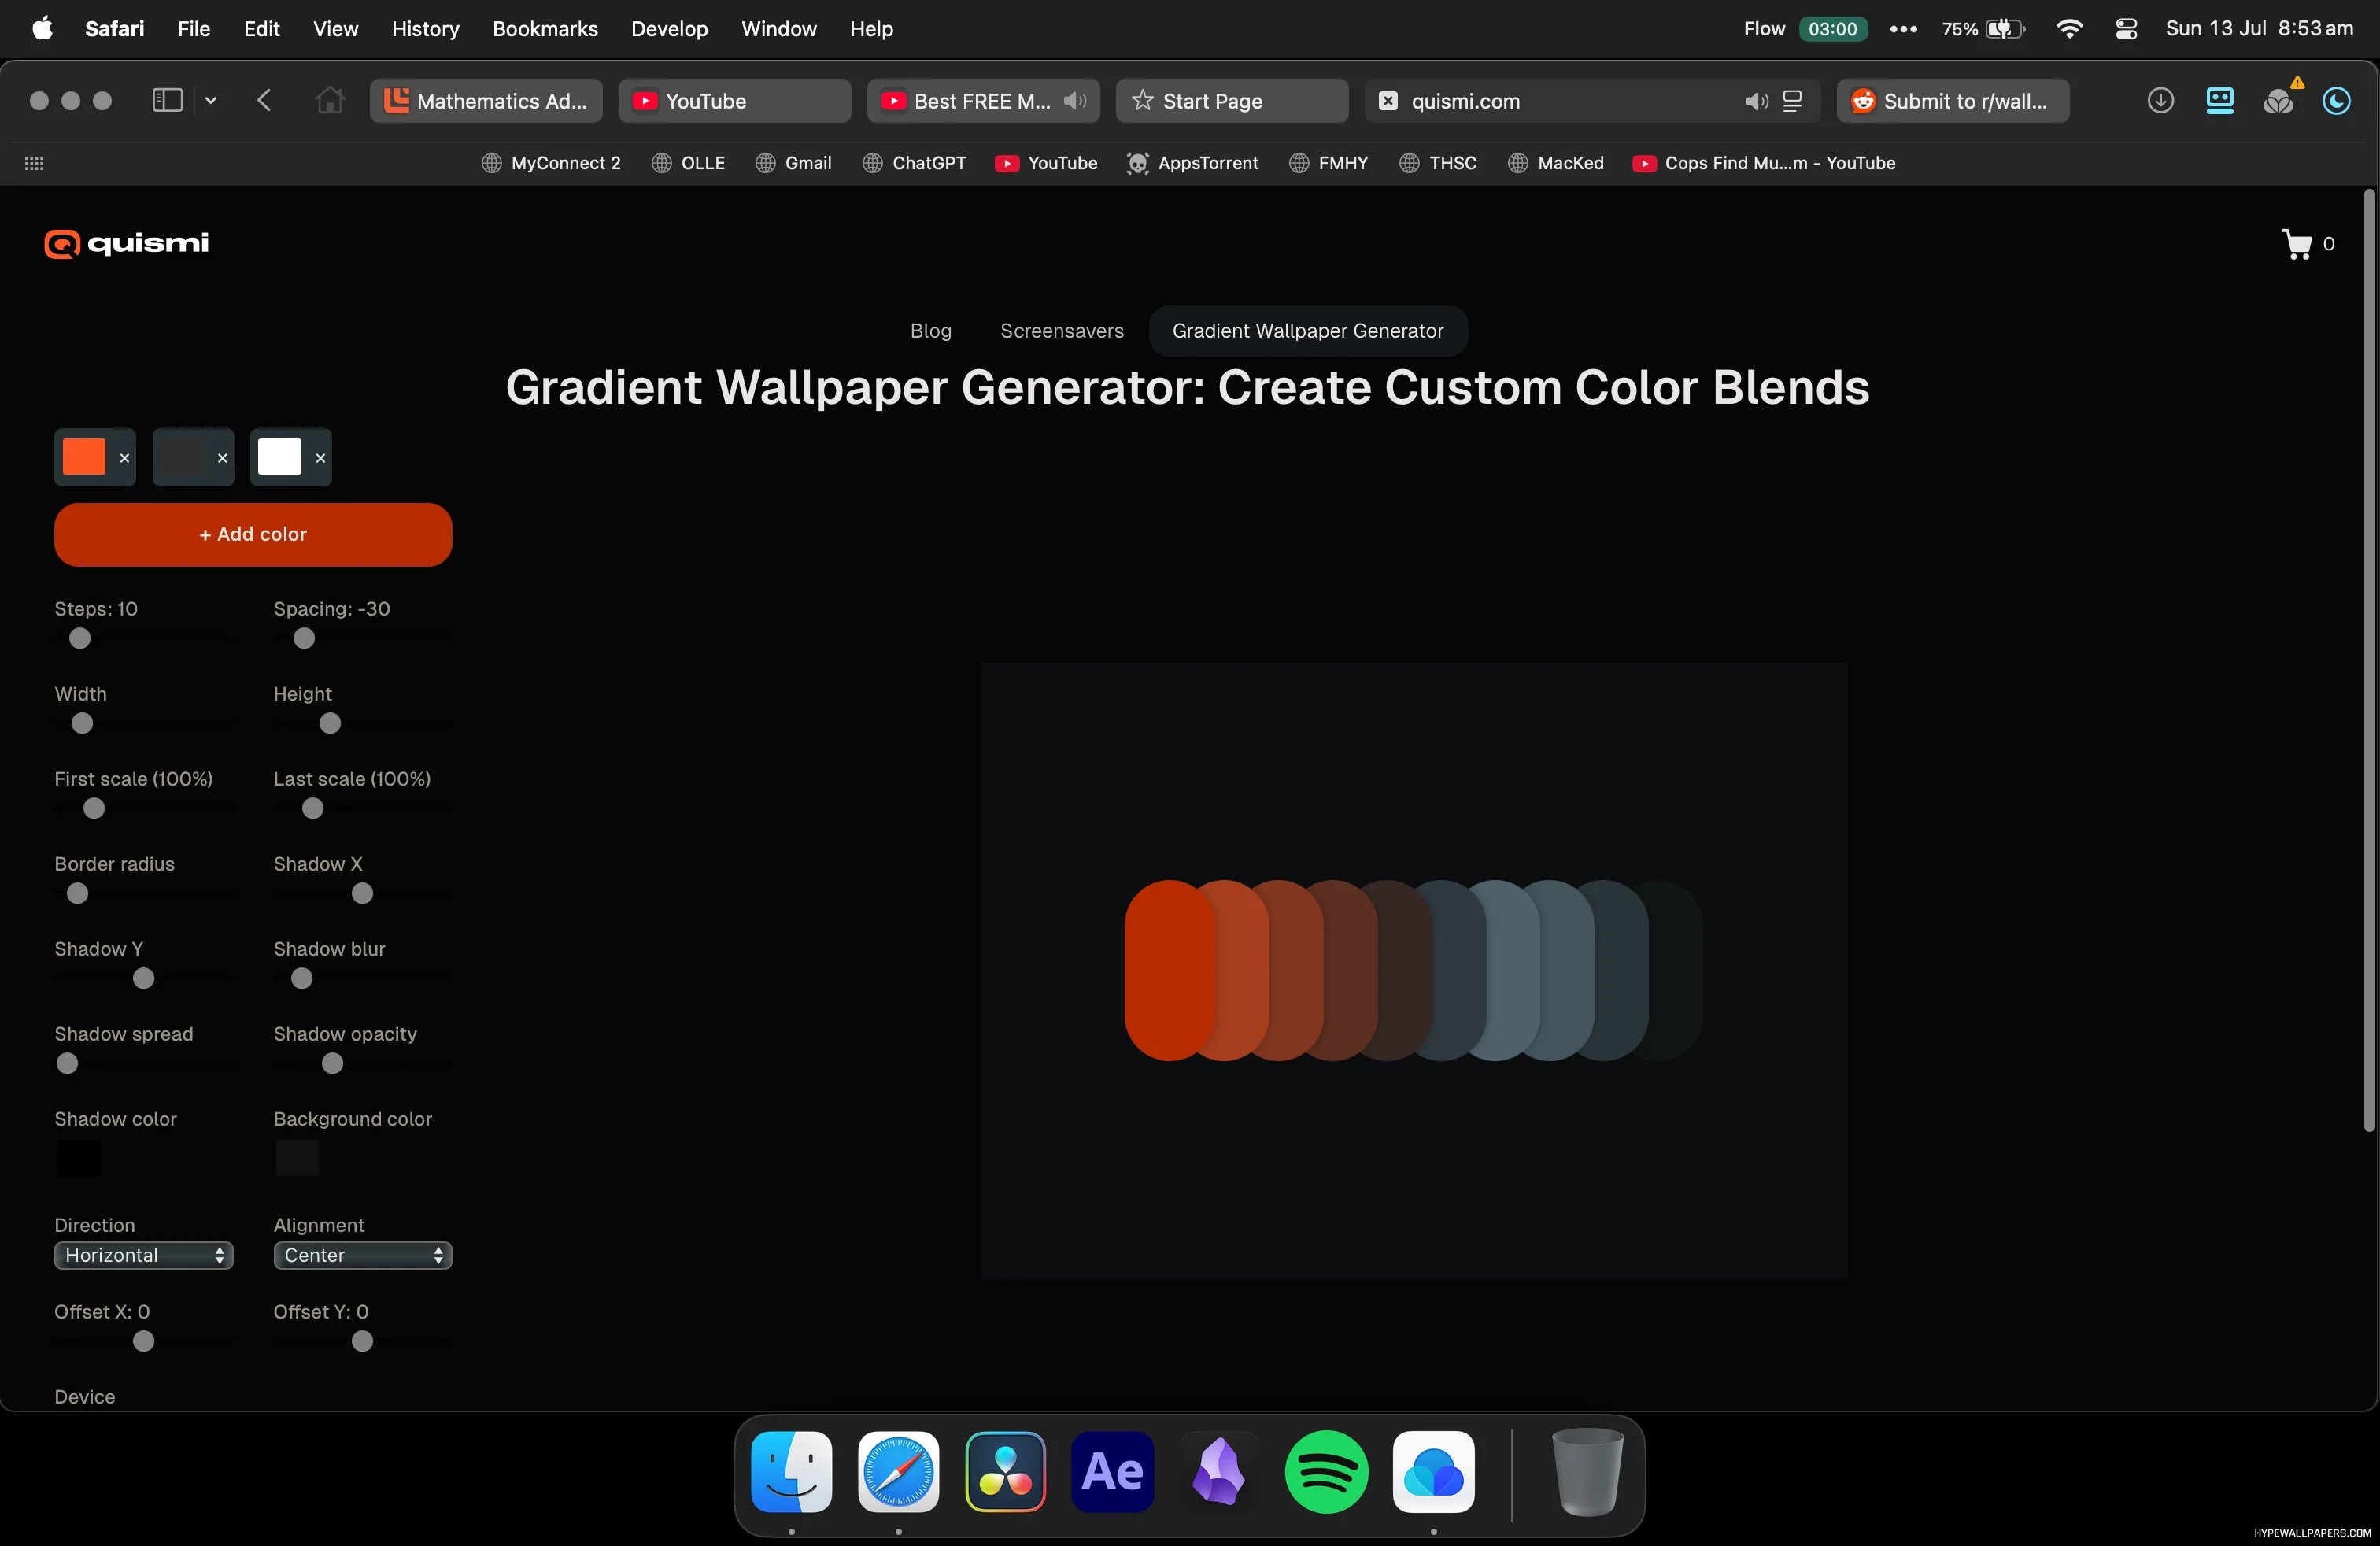Viewport: 2380px width, 1546px height.
Task: Switch to the Submit to r/wall... tab
Action: (x=1952, y=101)
